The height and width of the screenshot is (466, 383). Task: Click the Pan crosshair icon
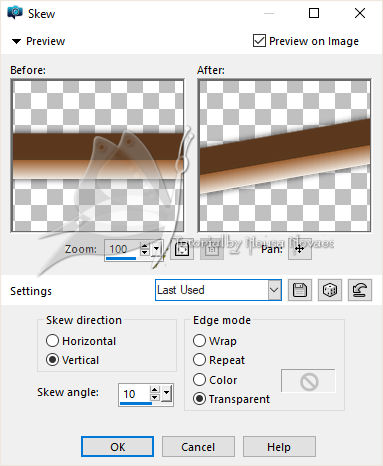pos(300,249)
